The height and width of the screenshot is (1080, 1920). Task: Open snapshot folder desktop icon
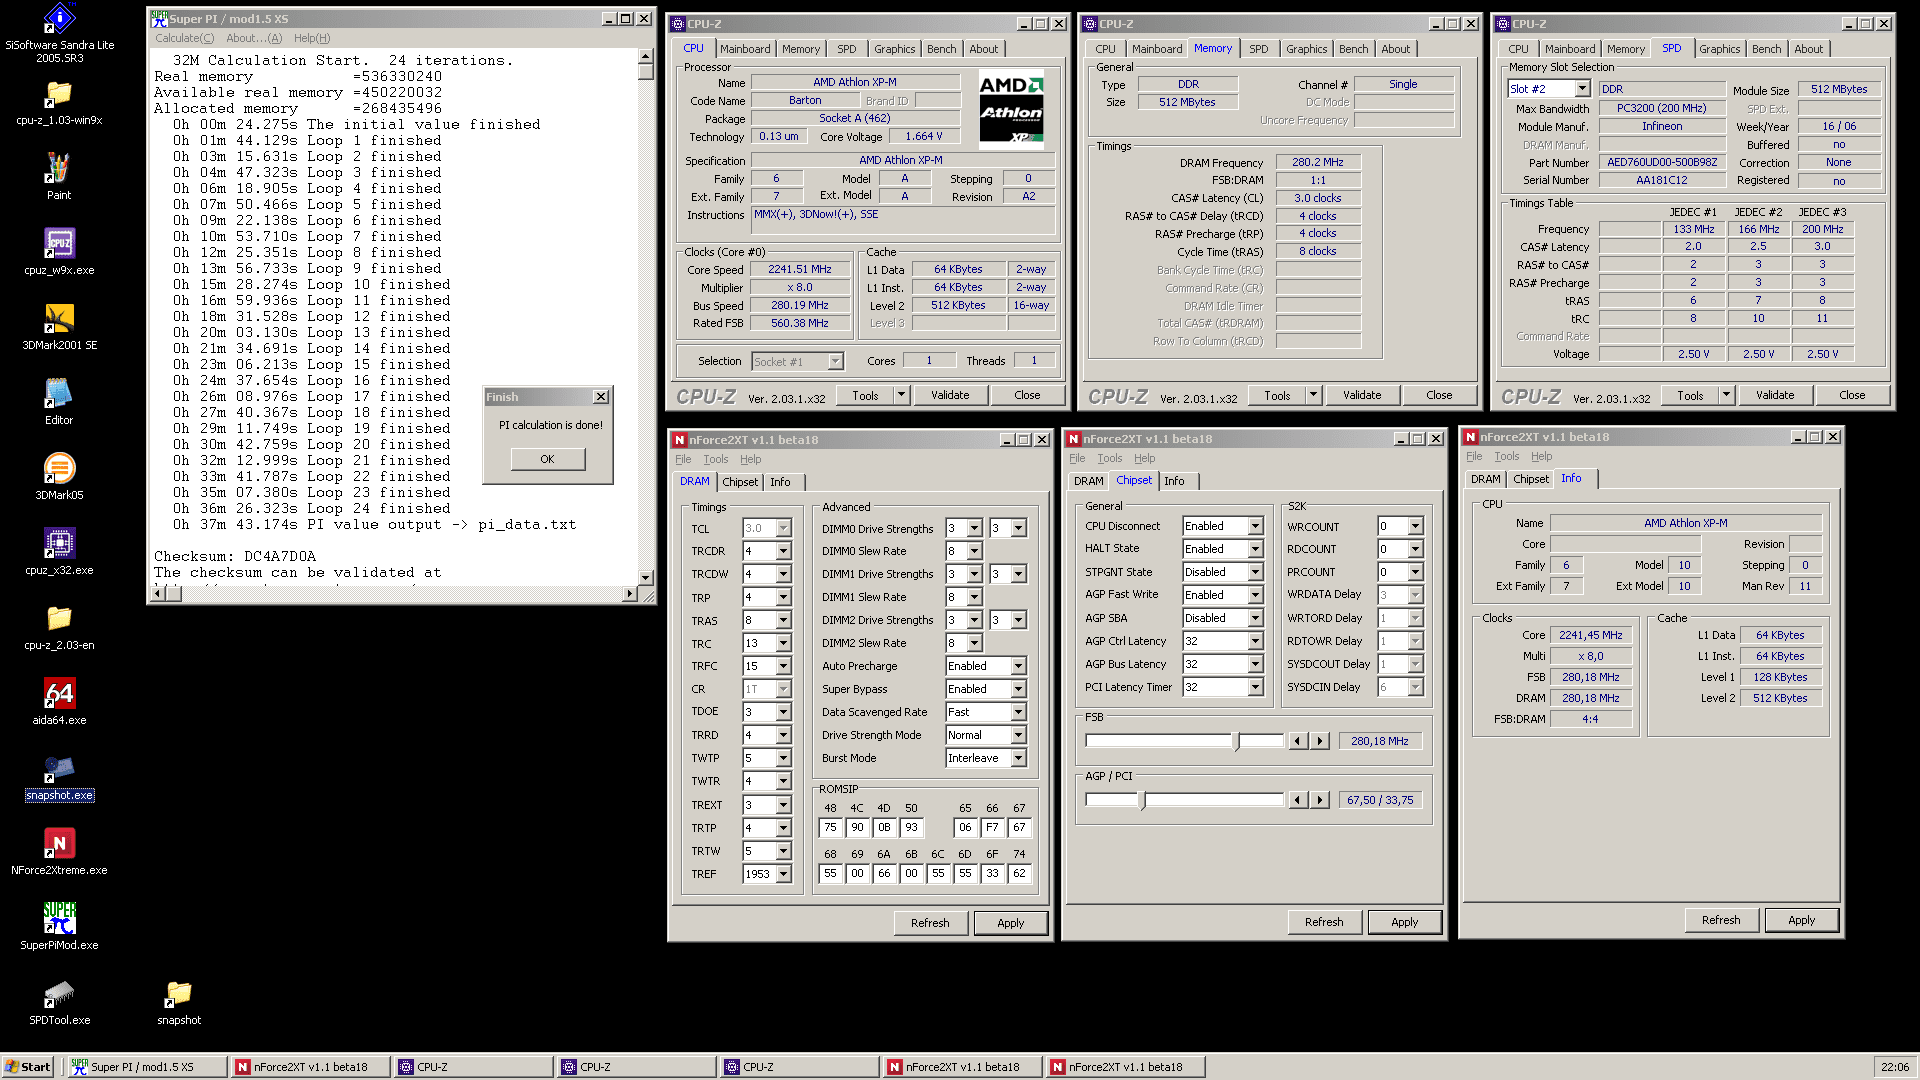(179, 1002)
